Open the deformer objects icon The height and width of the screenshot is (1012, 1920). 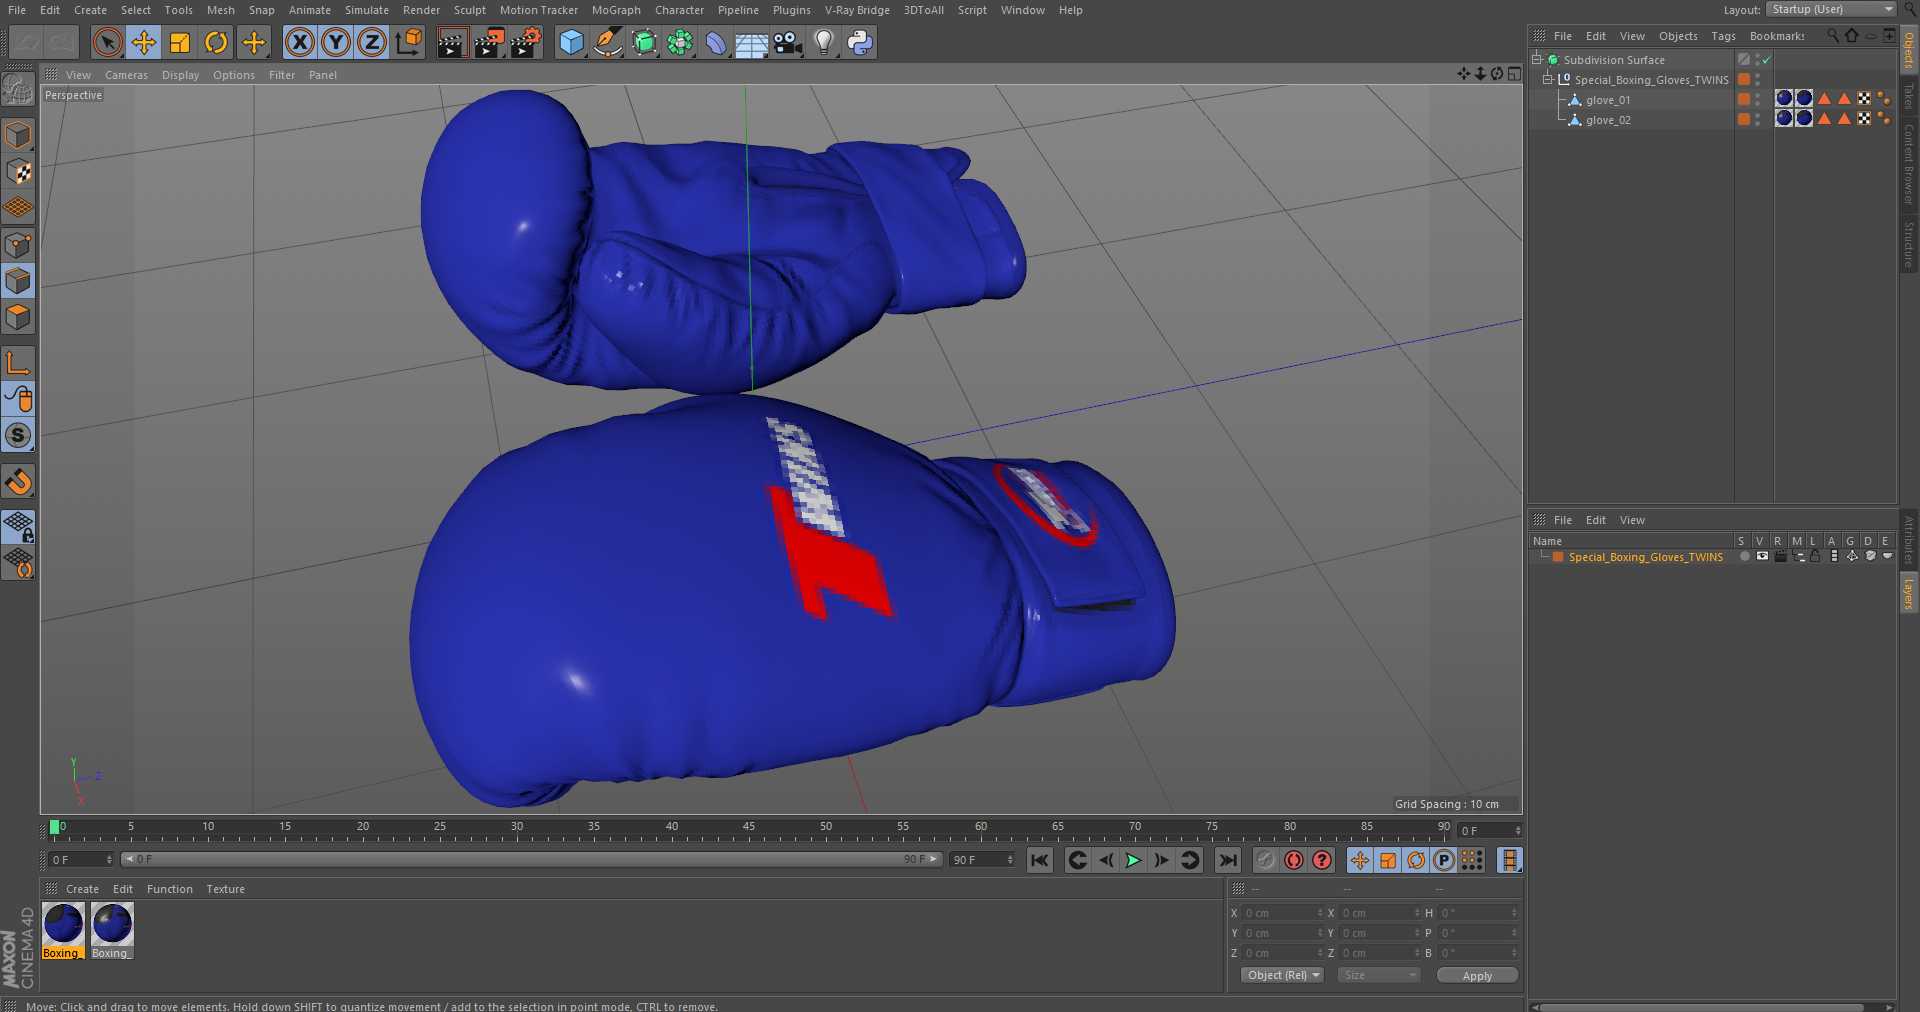click(716, 42)
